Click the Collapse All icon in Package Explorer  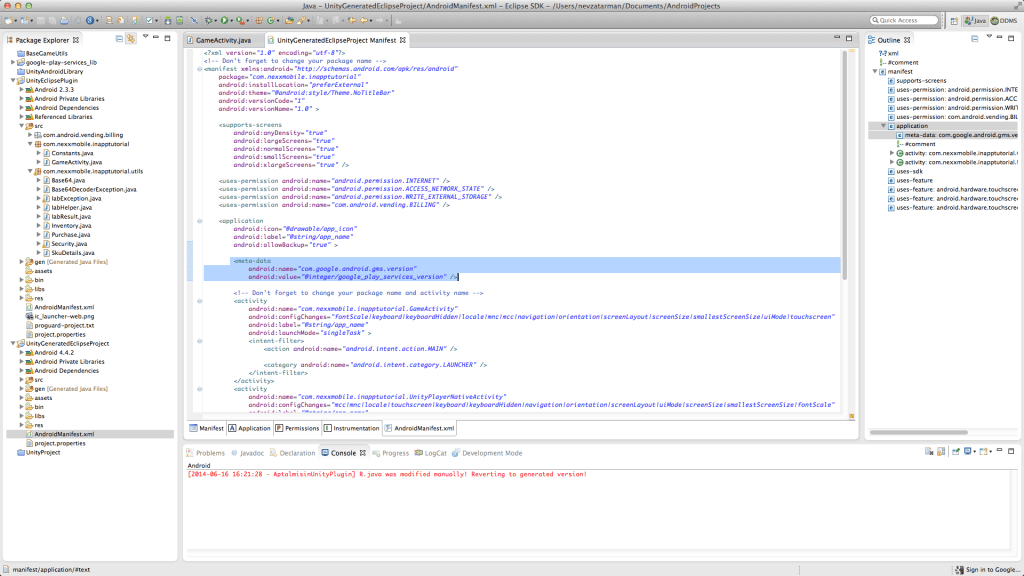pos(119,37)
